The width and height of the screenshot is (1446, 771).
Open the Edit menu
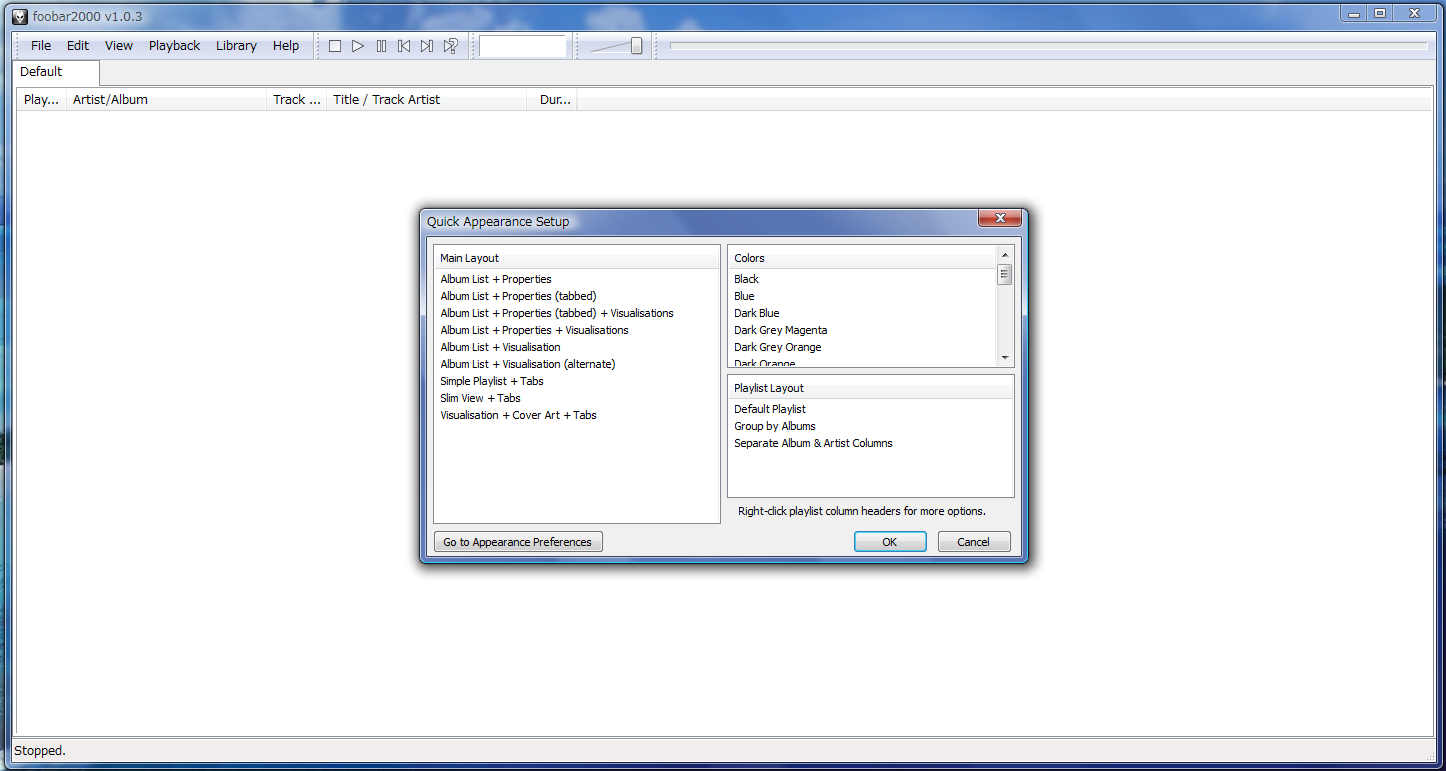click(78, 46)
